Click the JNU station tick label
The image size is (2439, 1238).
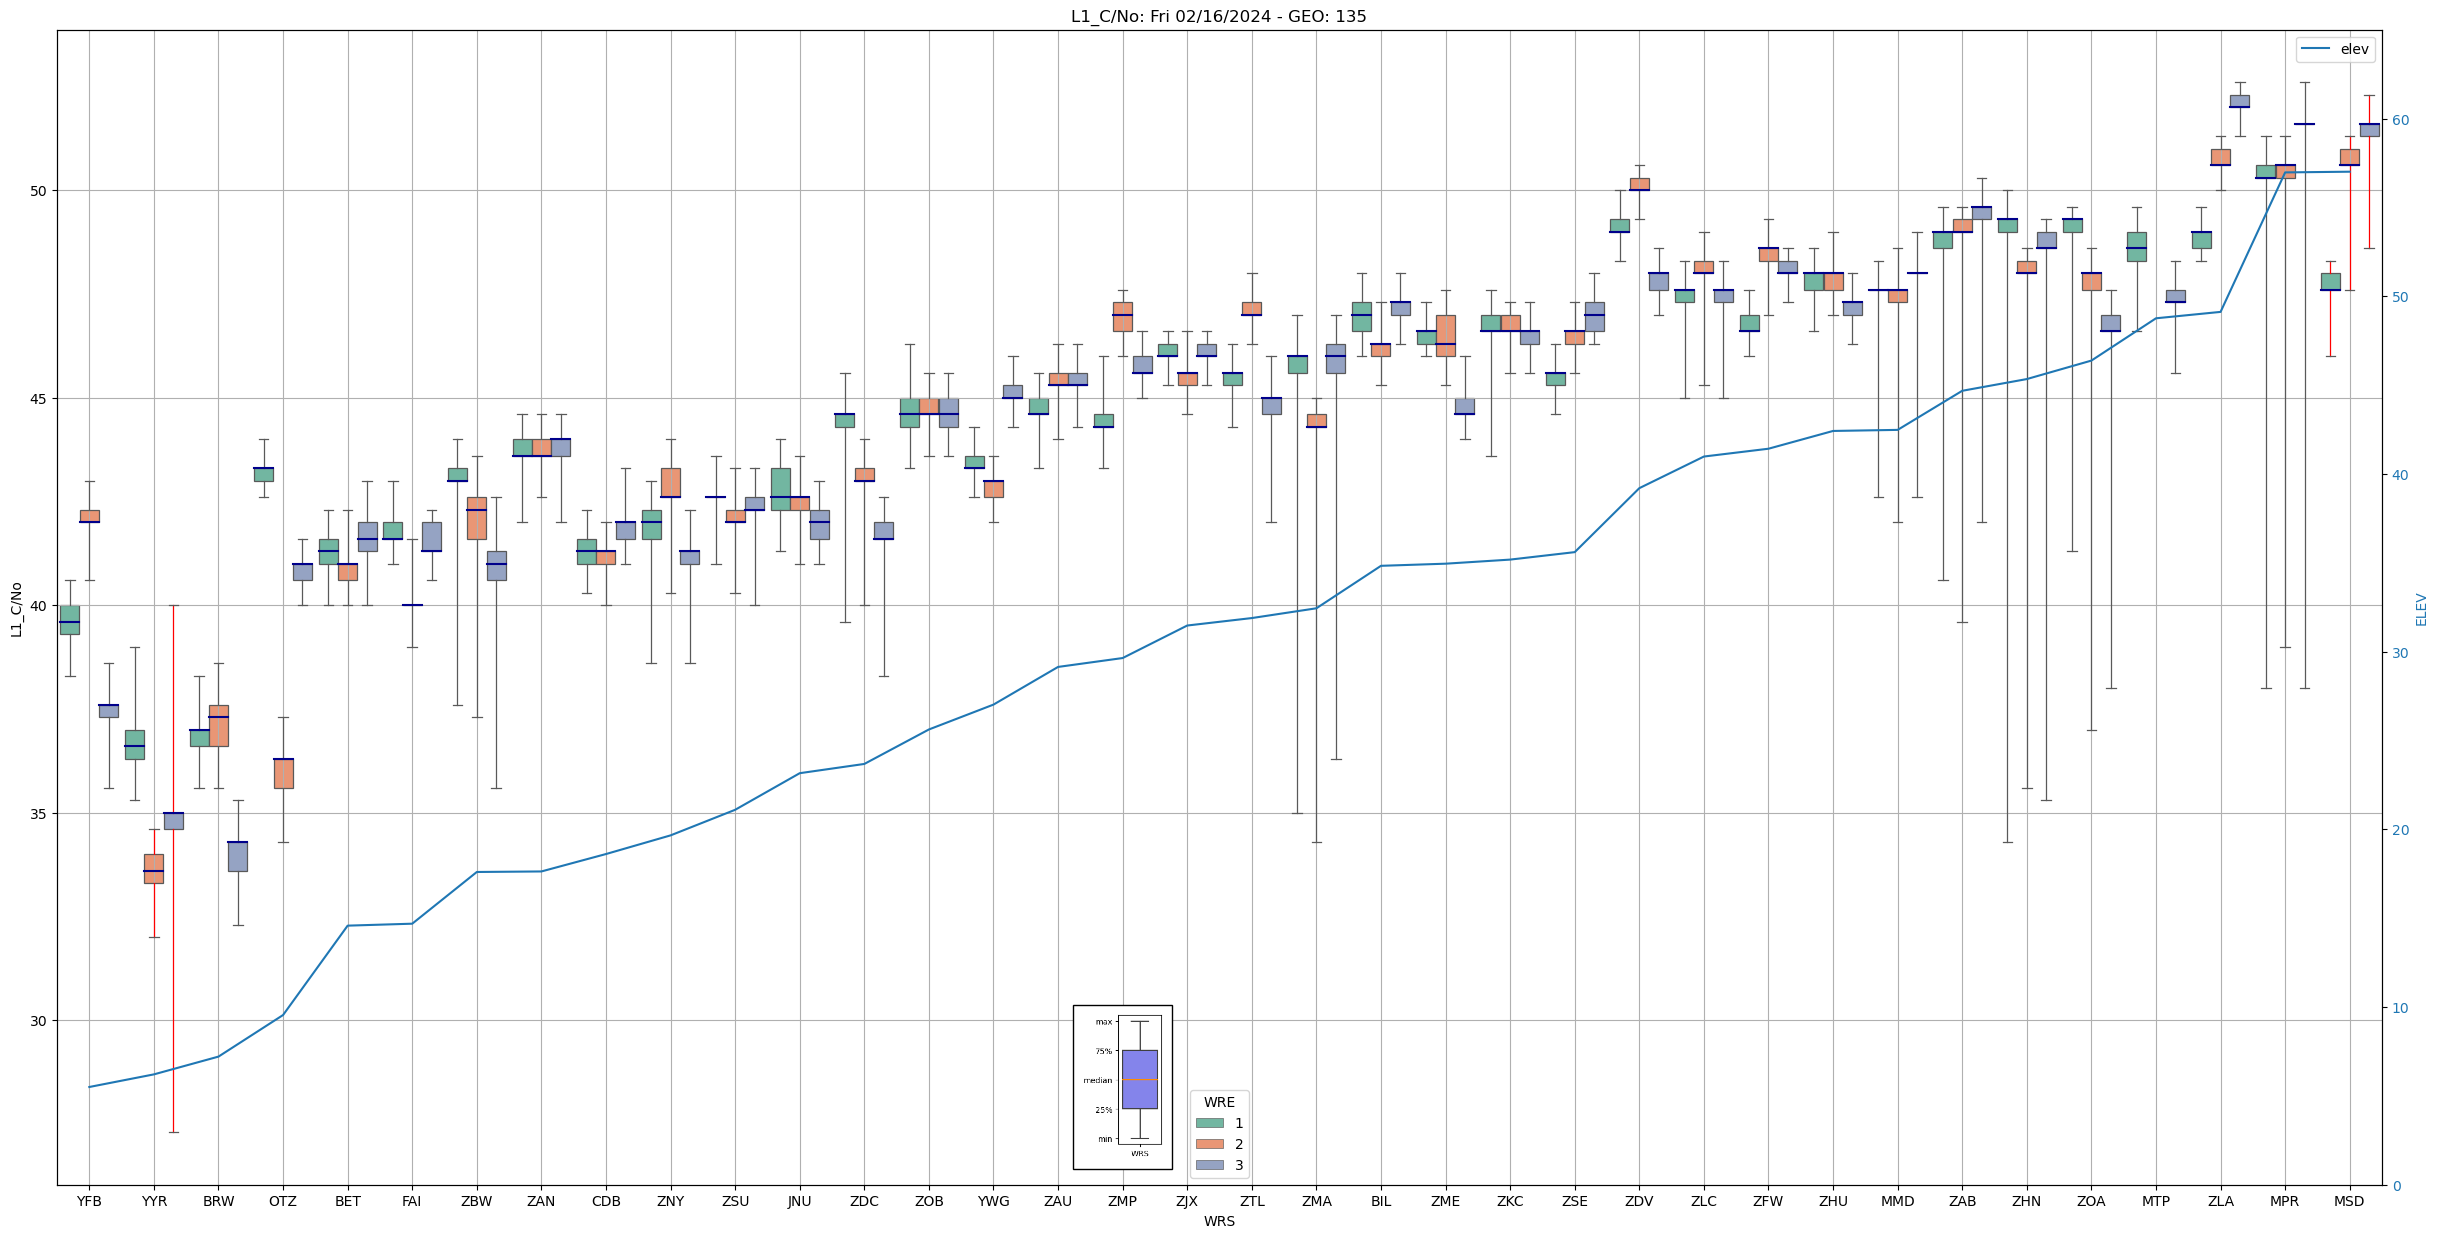tap(799, 1201)
